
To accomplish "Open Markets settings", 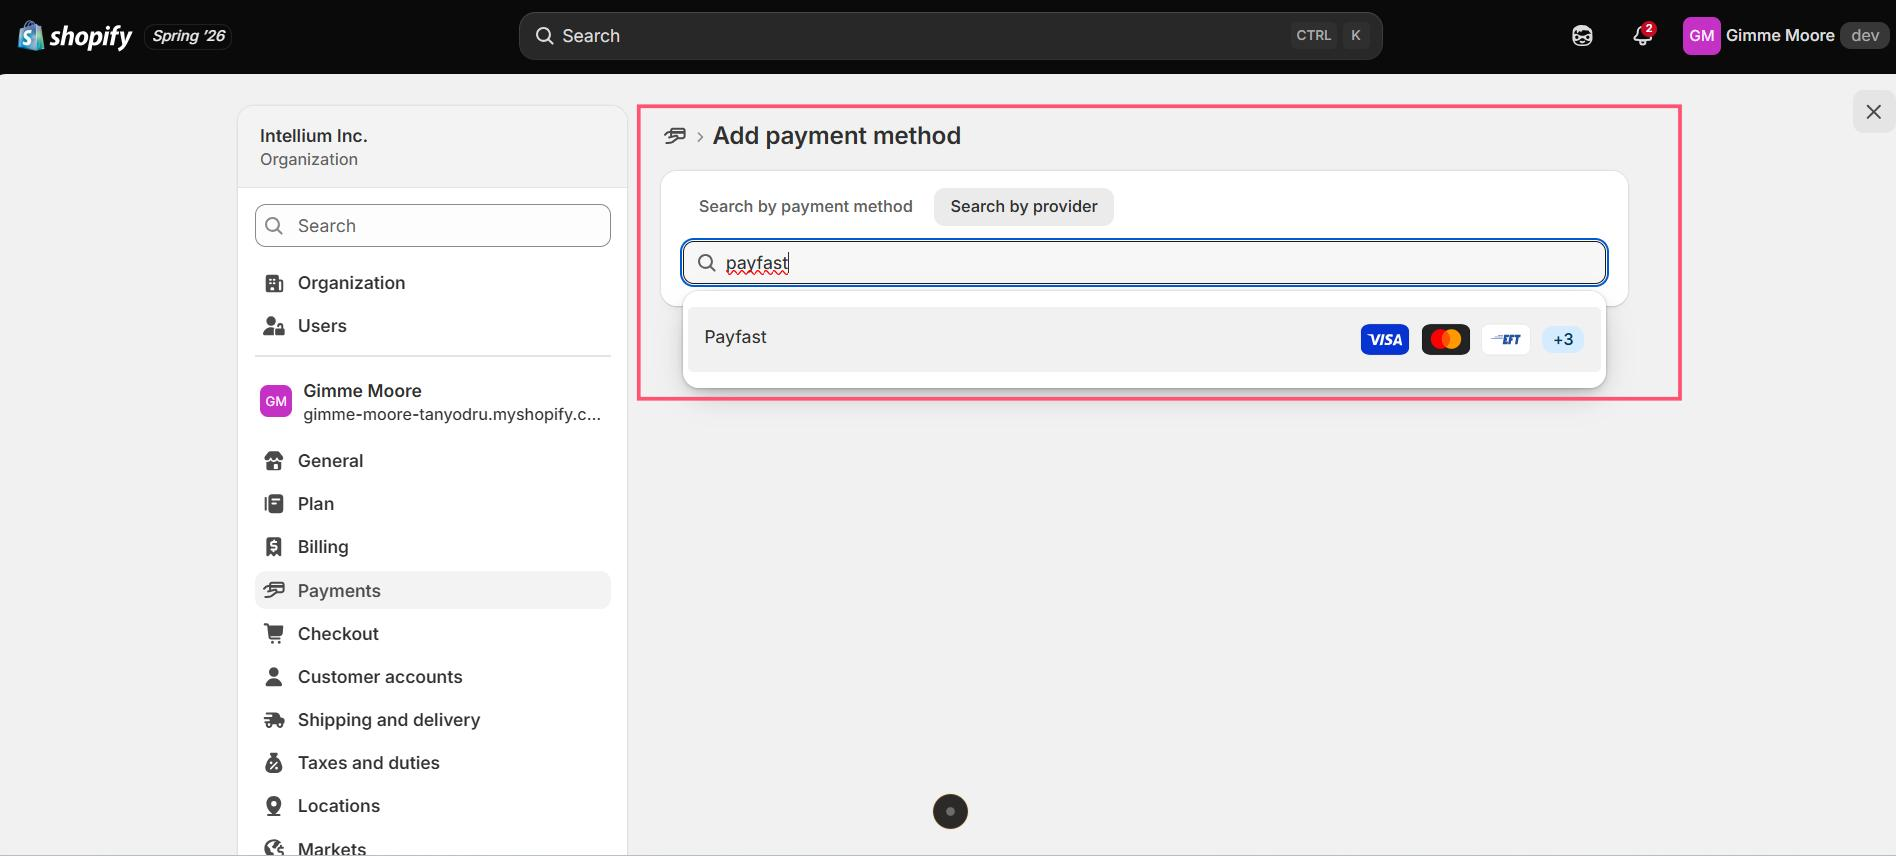I will [432, 848].
